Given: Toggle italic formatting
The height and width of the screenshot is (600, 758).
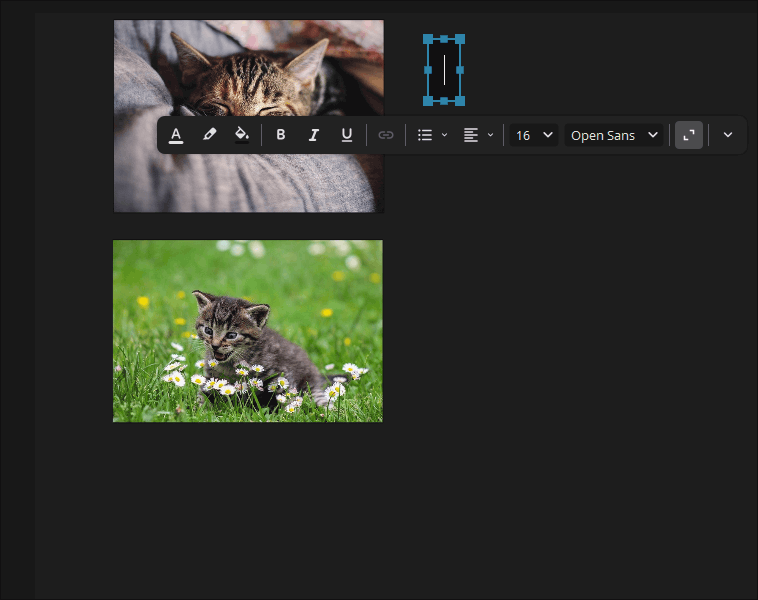Looking at the screenshot, I should click(314, 135).
